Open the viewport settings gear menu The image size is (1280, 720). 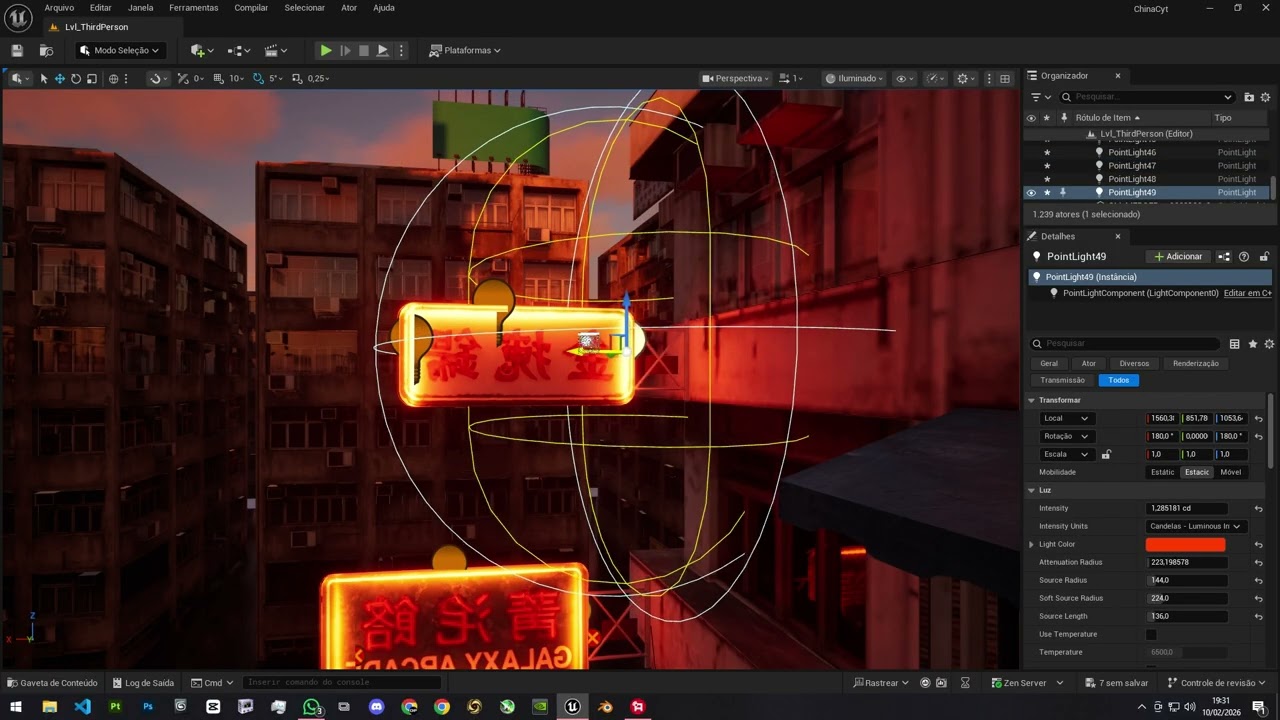[x=966, y=78]
